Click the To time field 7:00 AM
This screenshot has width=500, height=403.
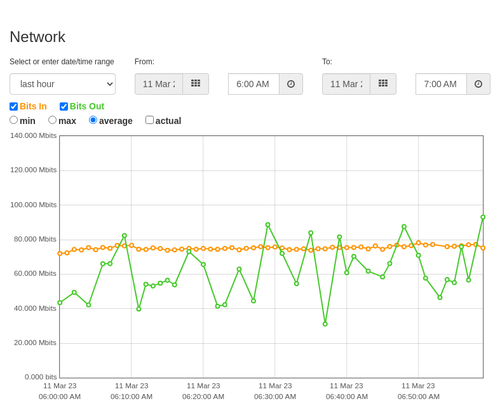(441, 84)
